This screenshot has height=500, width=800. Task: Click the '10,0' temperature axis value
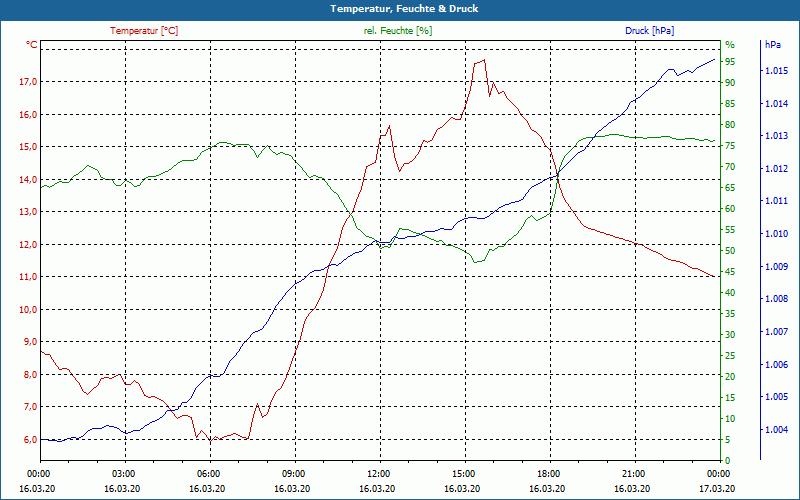point(29,310)
